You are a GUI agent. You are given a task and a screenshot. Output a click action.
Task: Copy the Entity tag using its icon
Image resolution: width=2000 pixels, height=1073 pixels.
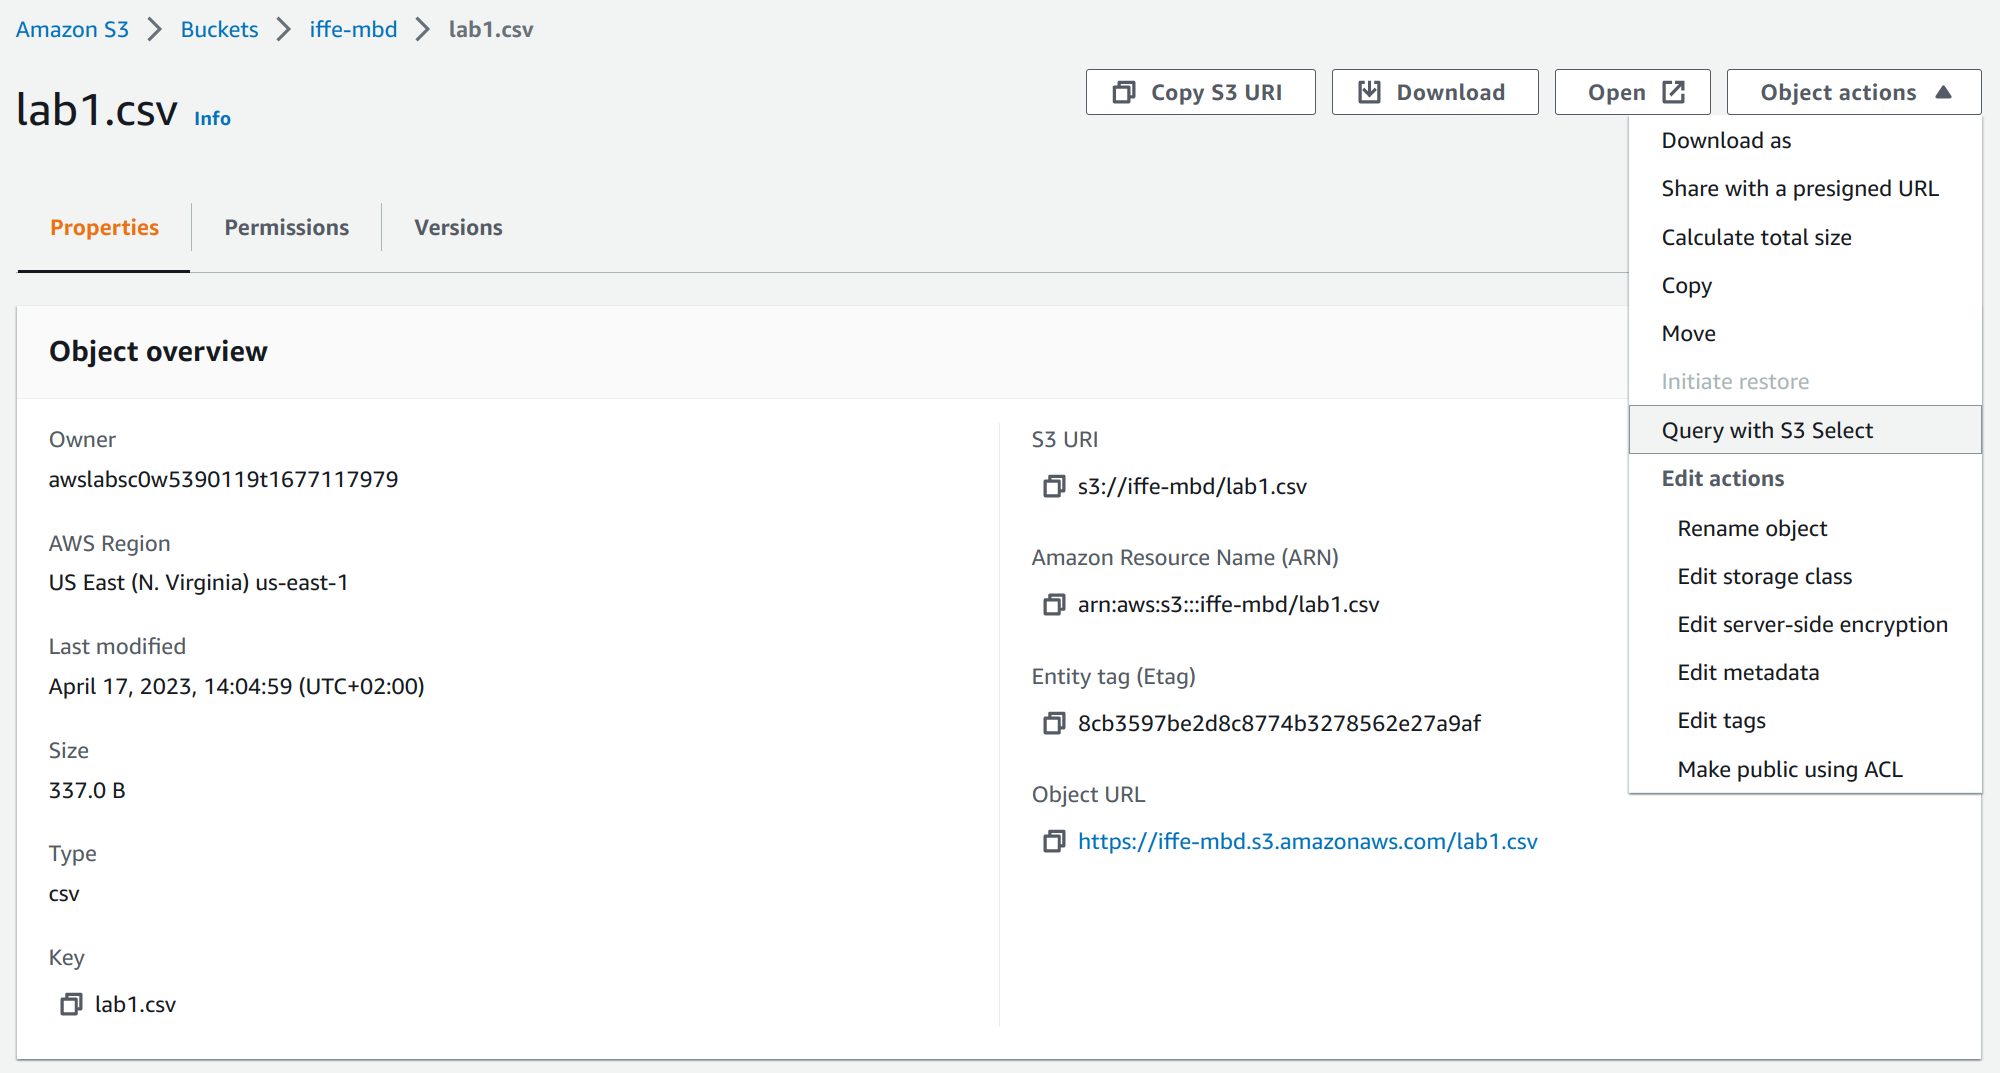[x=1054, y=723]
